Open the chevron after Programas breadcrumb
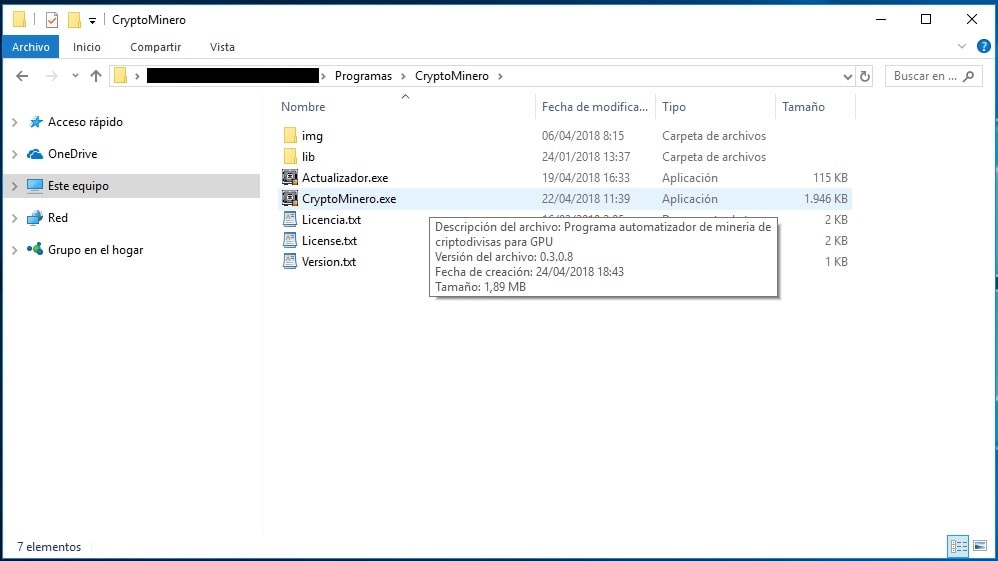 click(404, 76)
